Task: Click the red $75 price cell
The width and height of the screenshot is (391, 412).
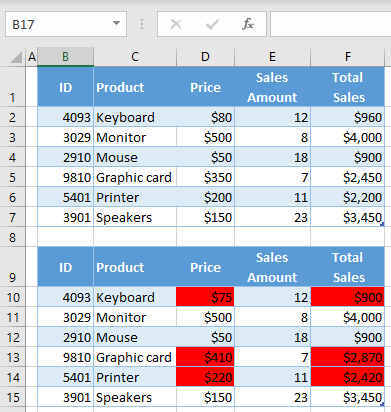Action: pyautogui.click(x=205, y=297)
